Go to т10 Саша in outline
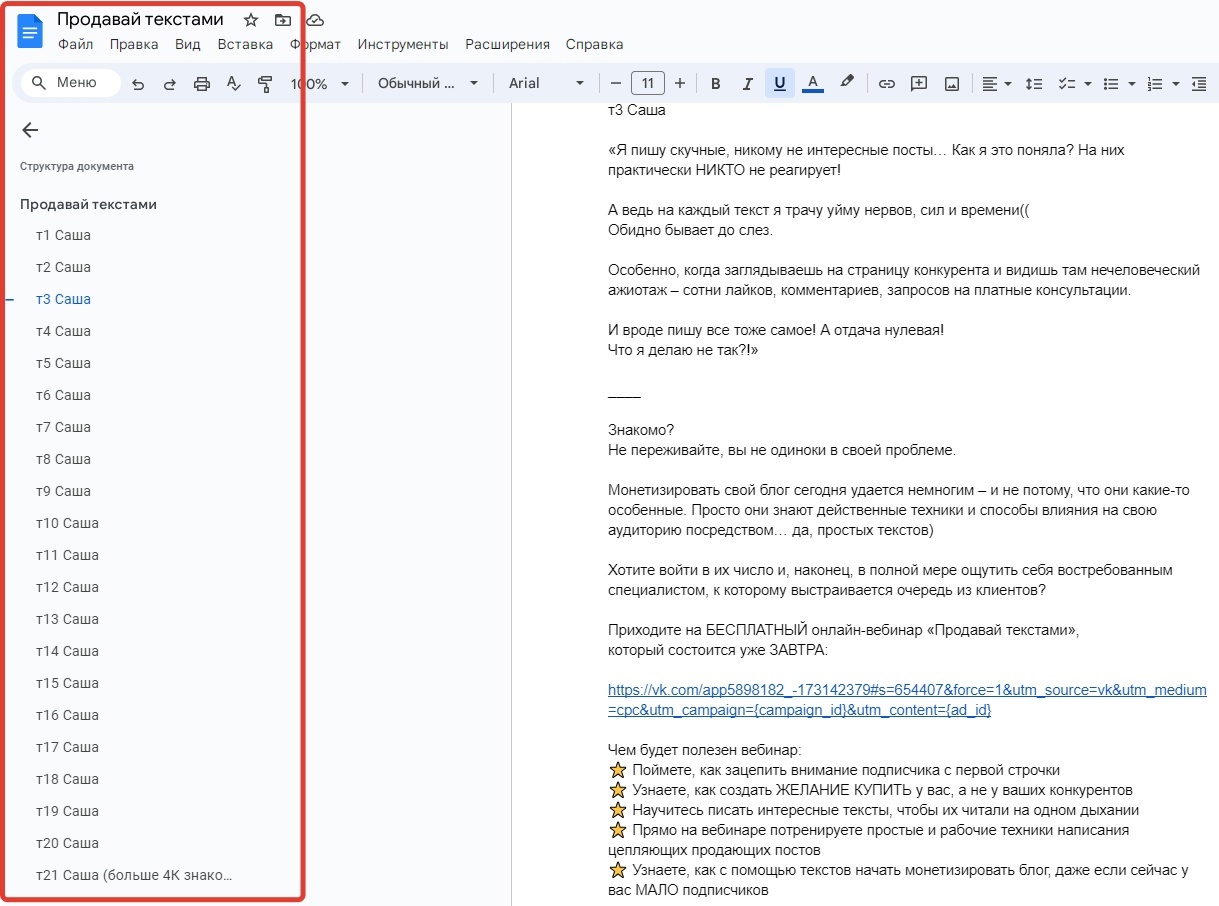 [x=67, y=523]
